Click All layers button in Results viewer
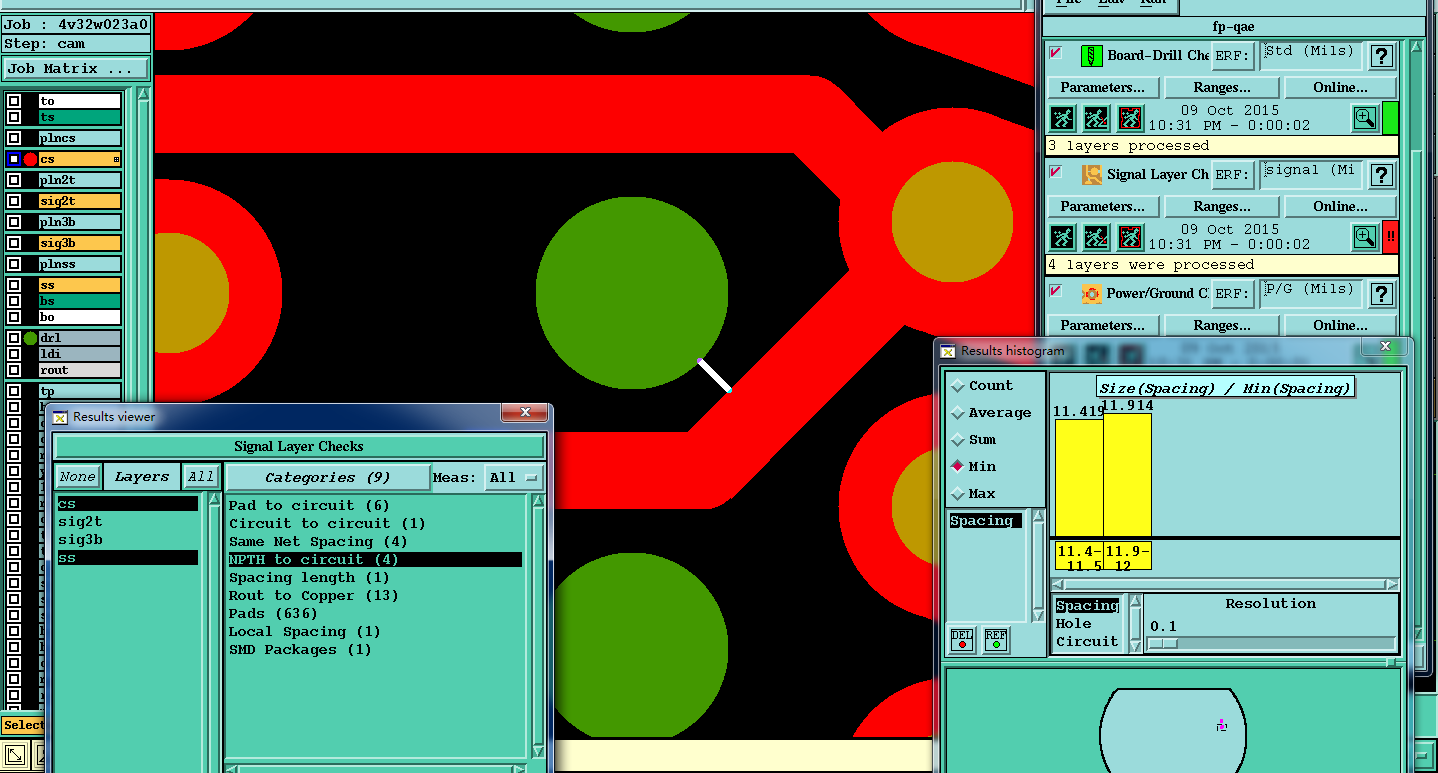 coord(201,477)
